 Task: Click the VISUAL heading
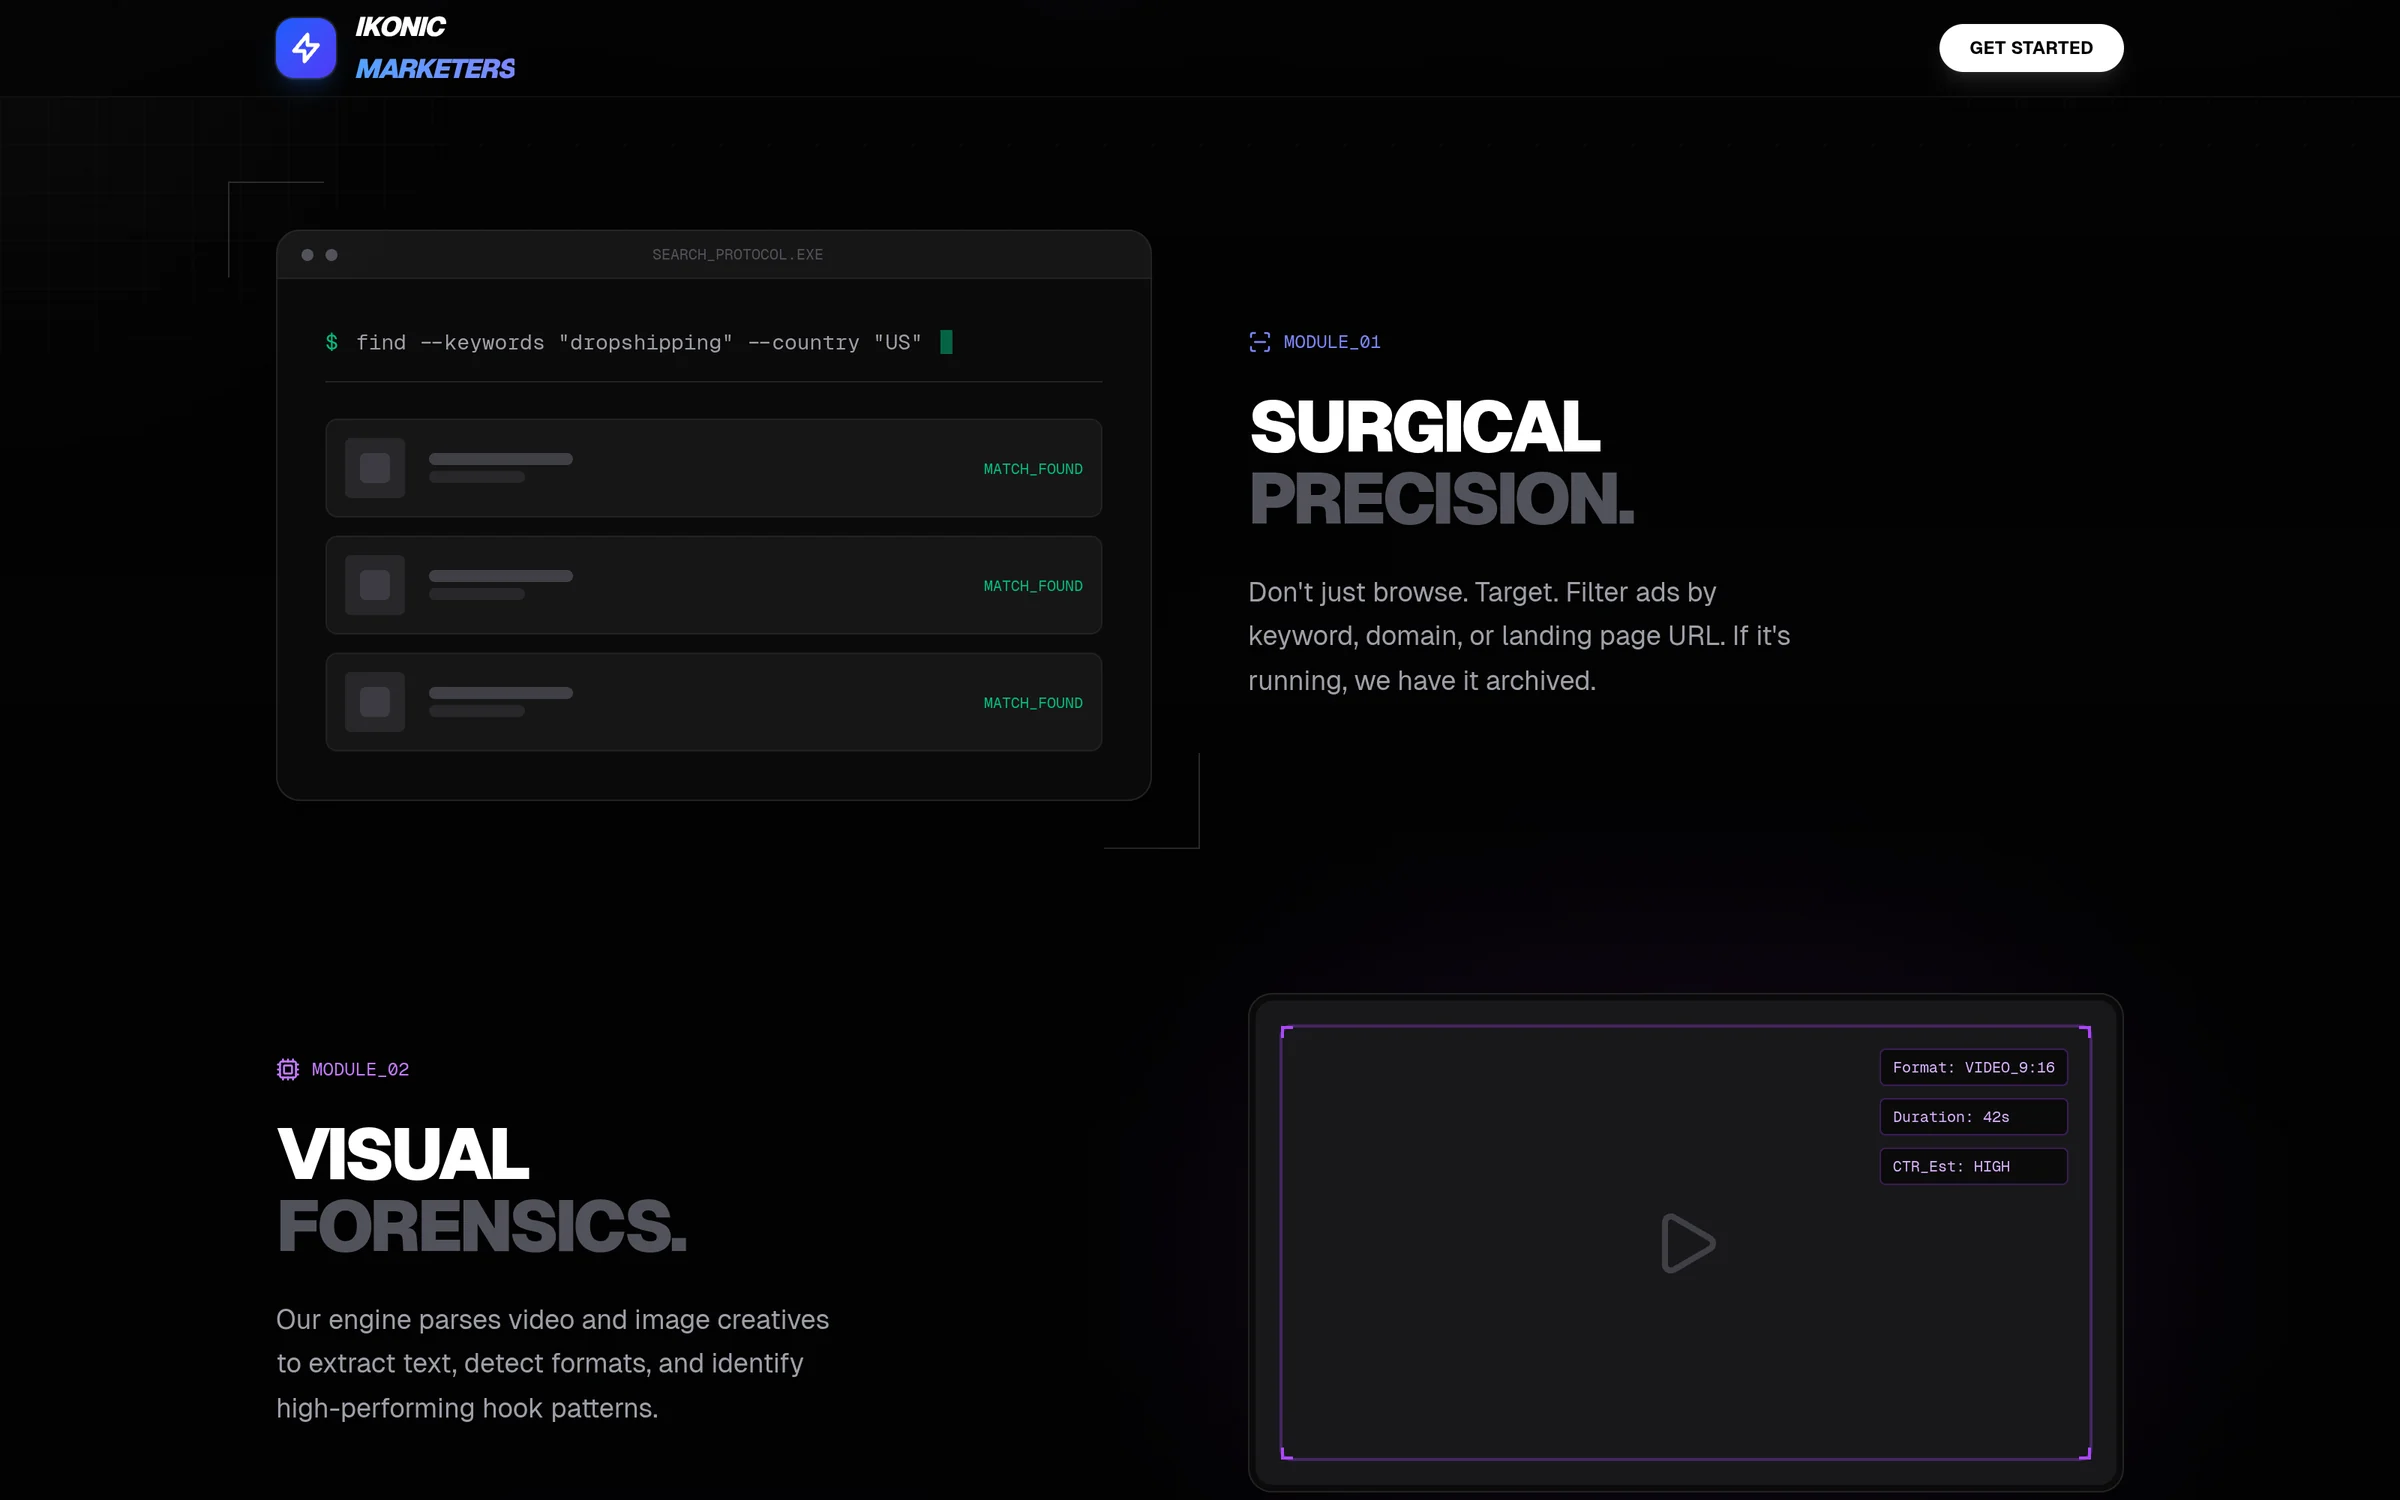[x=402, y=1154]
